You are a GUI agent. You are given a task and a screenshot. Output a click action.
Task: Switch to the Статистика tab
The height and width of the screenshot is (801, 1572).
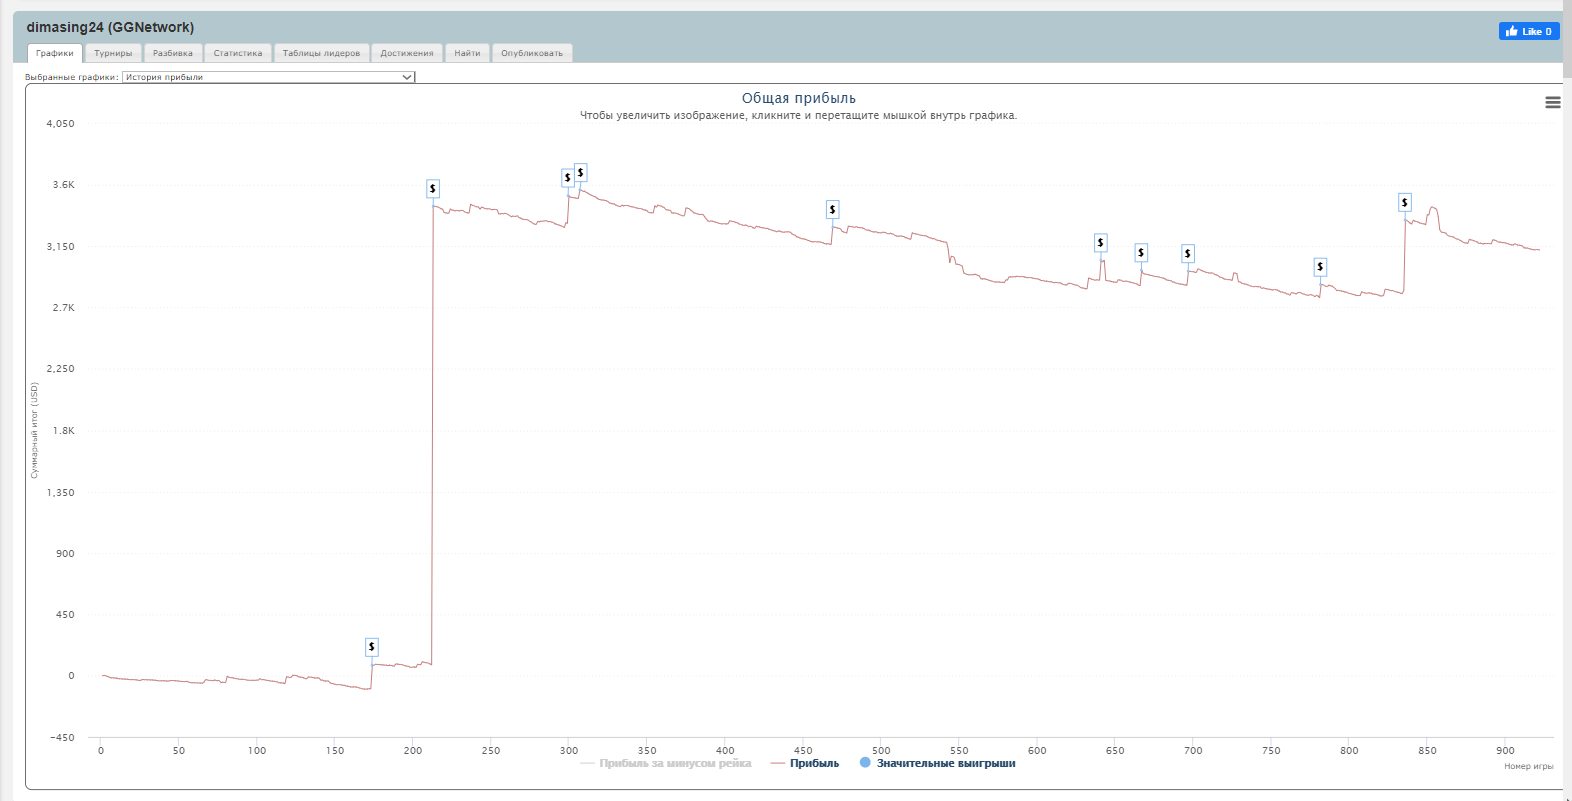pos(238,53)
